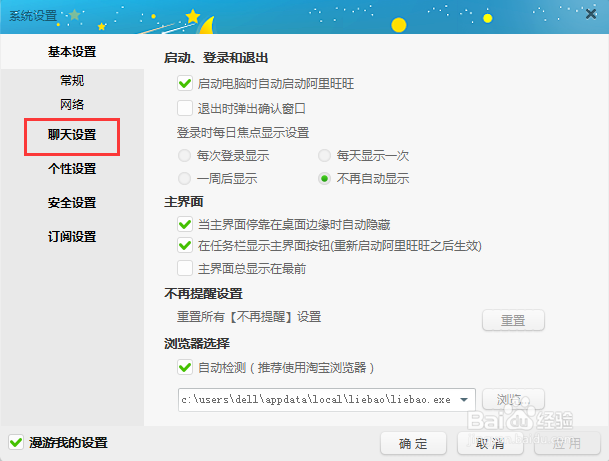
Task: Open 订阅设置 section
Action: [x=72, y=236]
